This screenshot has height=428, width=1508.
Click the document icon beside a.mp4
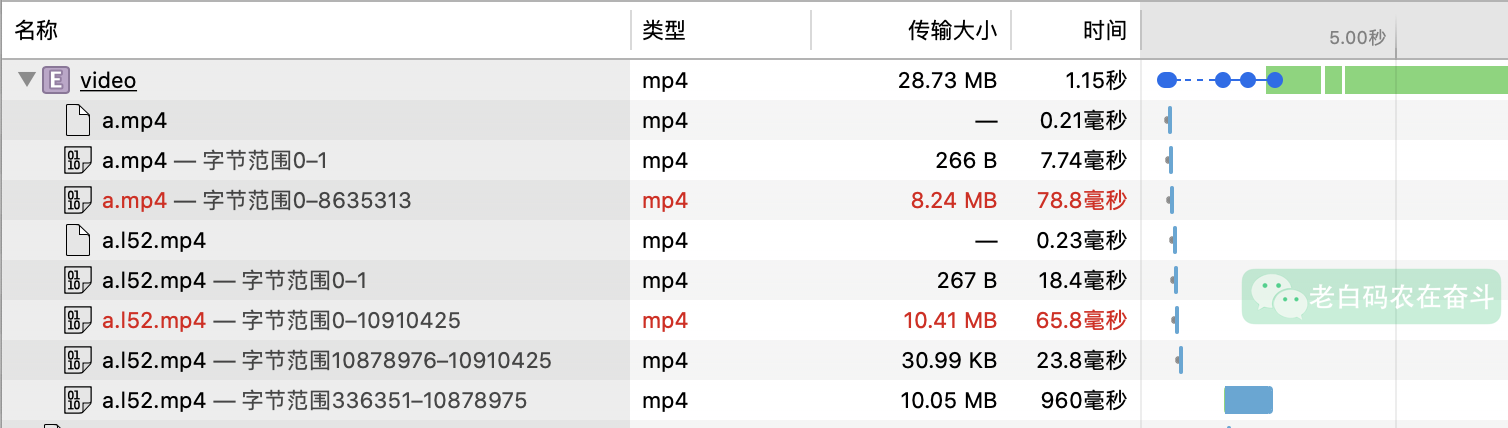coord(78,121)
